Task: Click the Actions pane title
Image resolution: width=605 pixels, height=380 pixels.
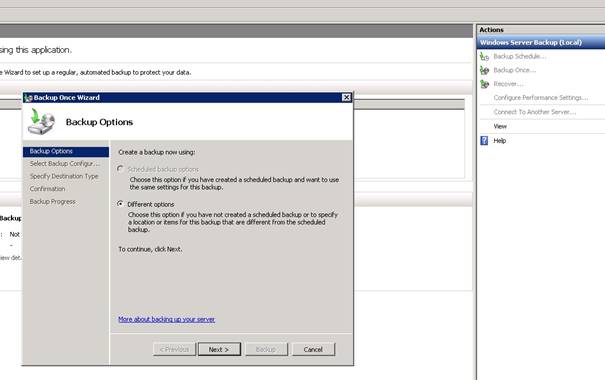Action: pos(491,30)
